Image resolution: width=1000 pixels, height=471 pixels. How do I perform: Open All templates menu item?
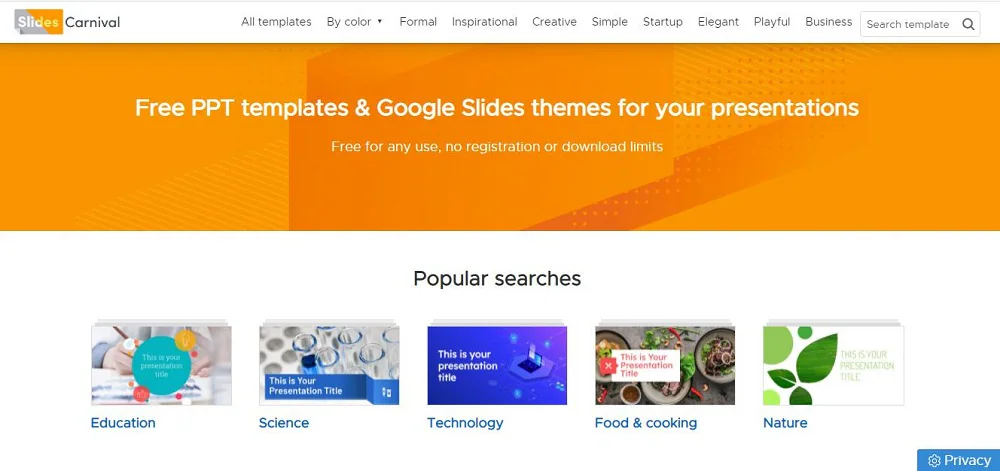pyautogui.click(x=276, y=22)
